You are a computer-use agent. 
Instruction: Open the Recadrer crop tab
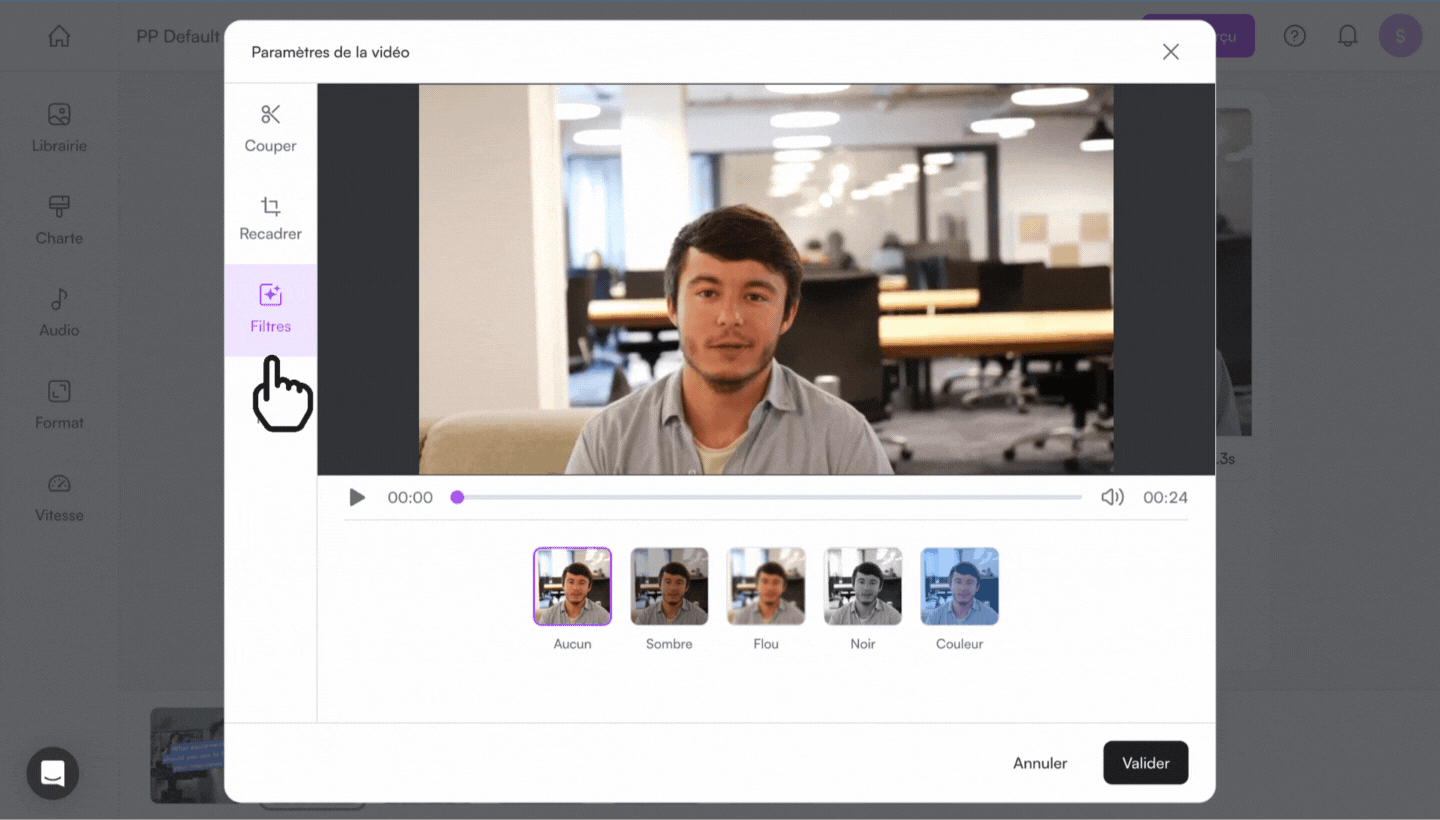pos(270,219)
